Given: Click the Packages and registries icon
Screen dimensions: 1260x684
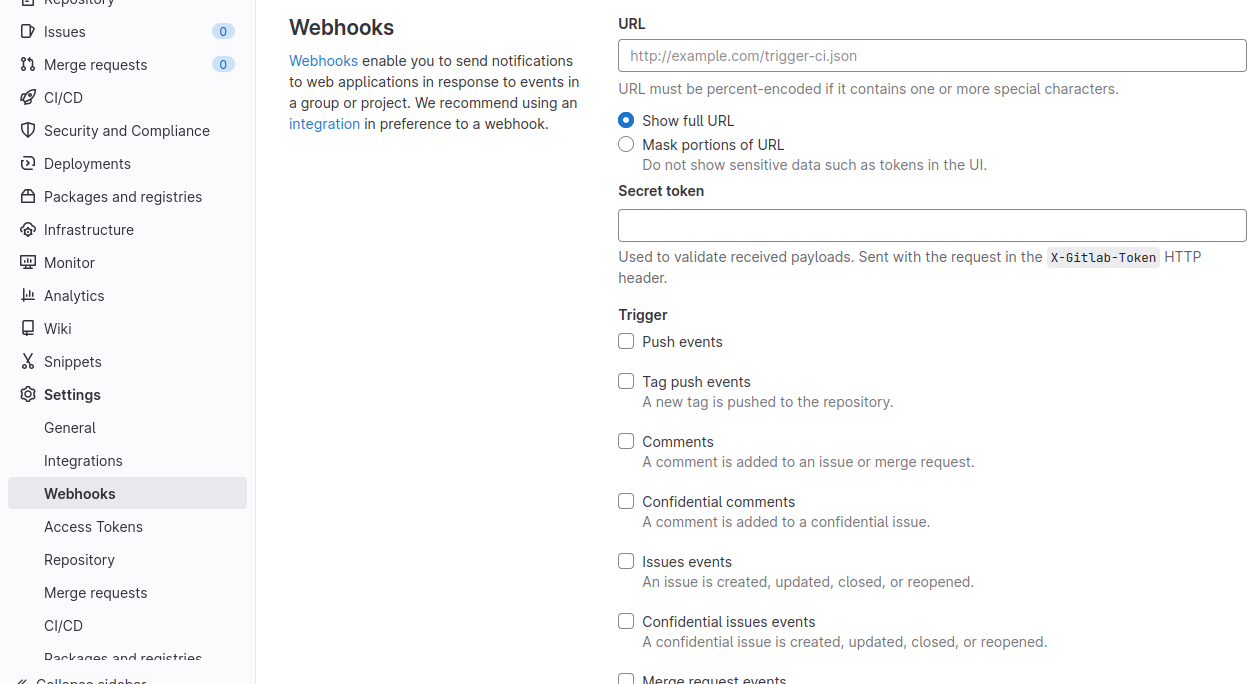Looking at the screenshot, I should (28, 197).
